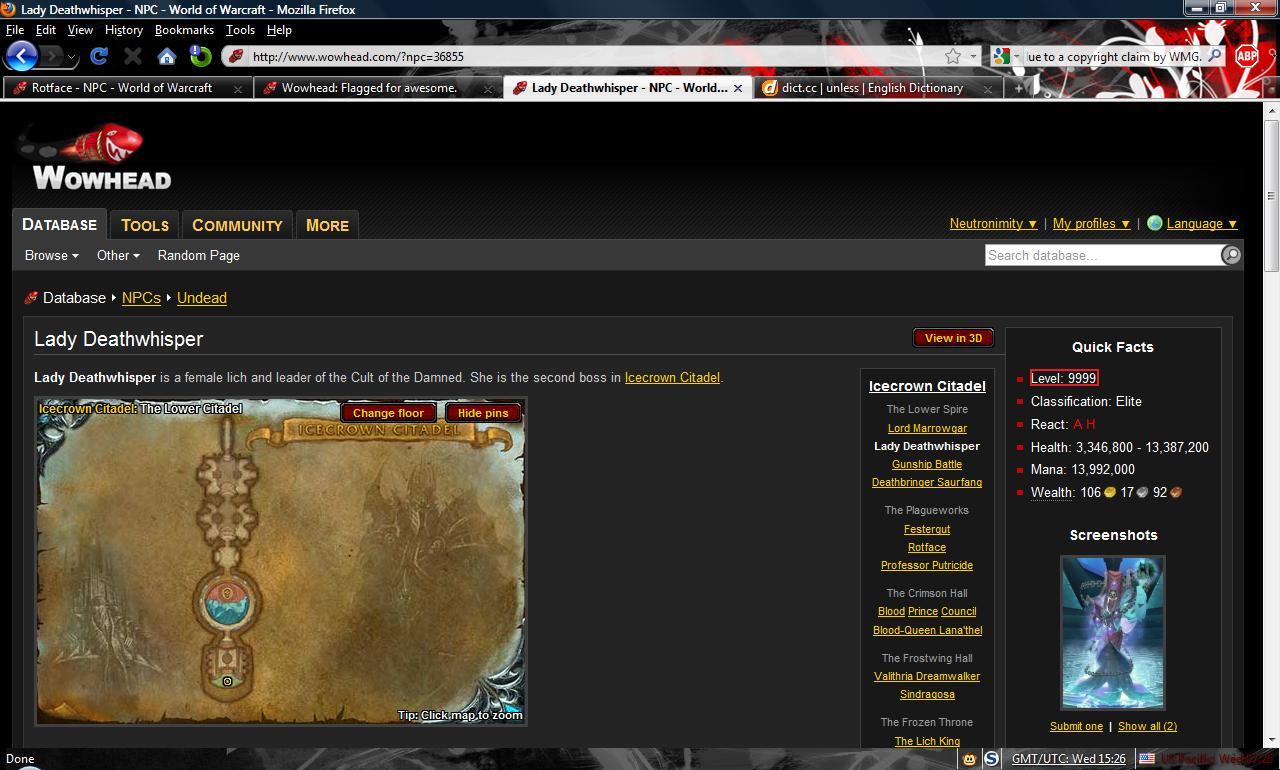The width and height of the screenshot is (1280, 770).
Task: Select the Community site tab
Action: (237, 225)
